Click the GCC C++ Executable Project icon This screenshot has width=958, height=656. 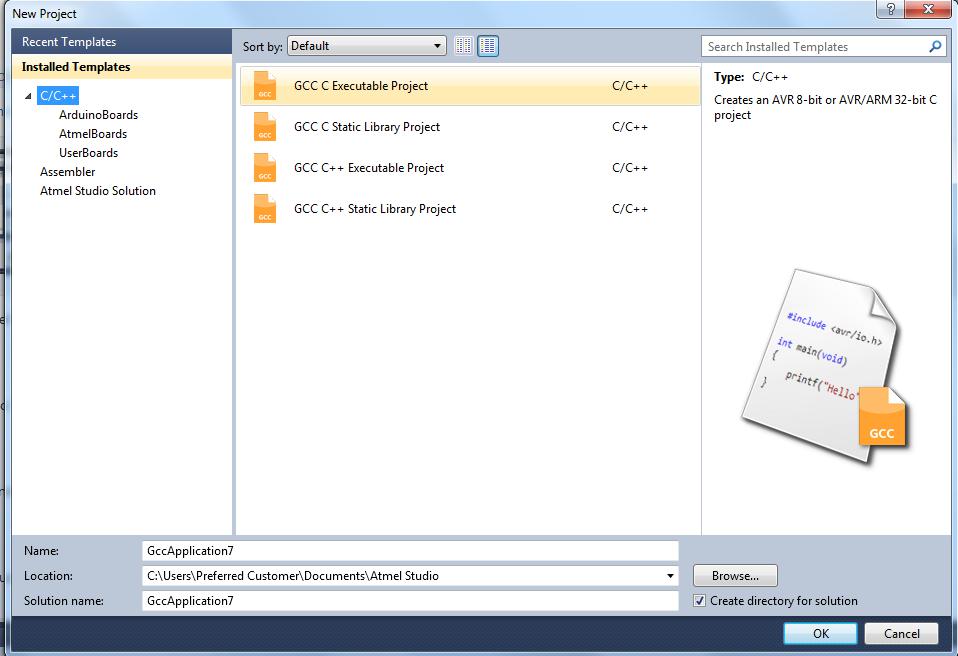(x=265, y=167)
